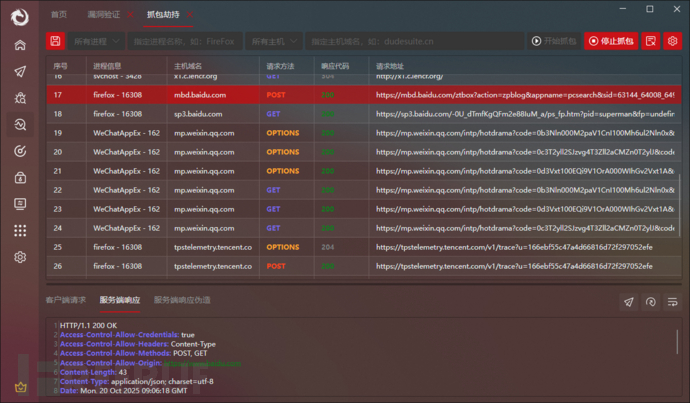Image resolution: width=690 pixels, height=403 pixels.
Task: Open the home icon in left sidebar
Action: click(x=20, y=45)
